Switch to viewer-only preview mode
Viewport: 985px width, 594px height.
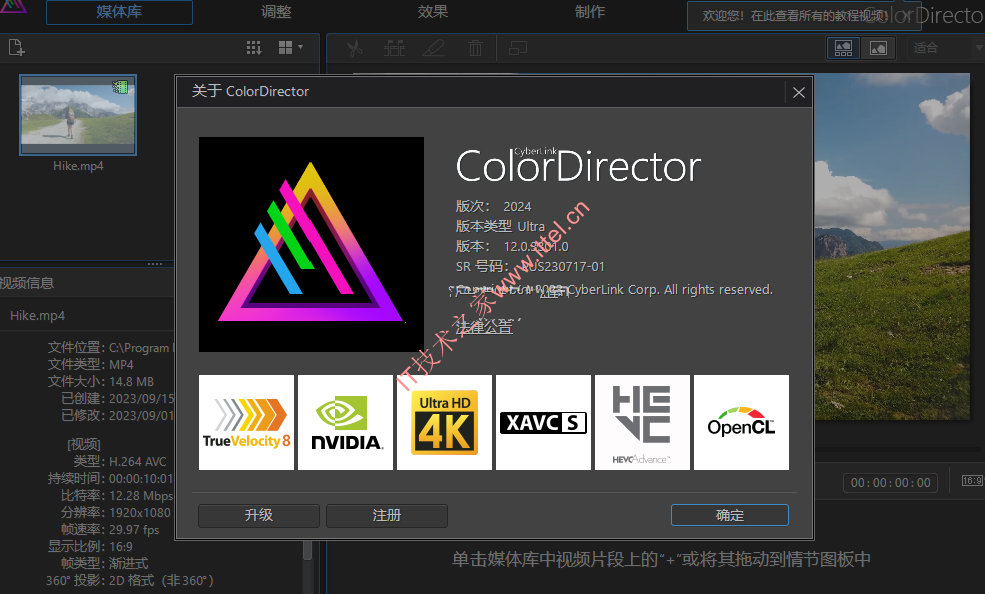pos(878,48)
